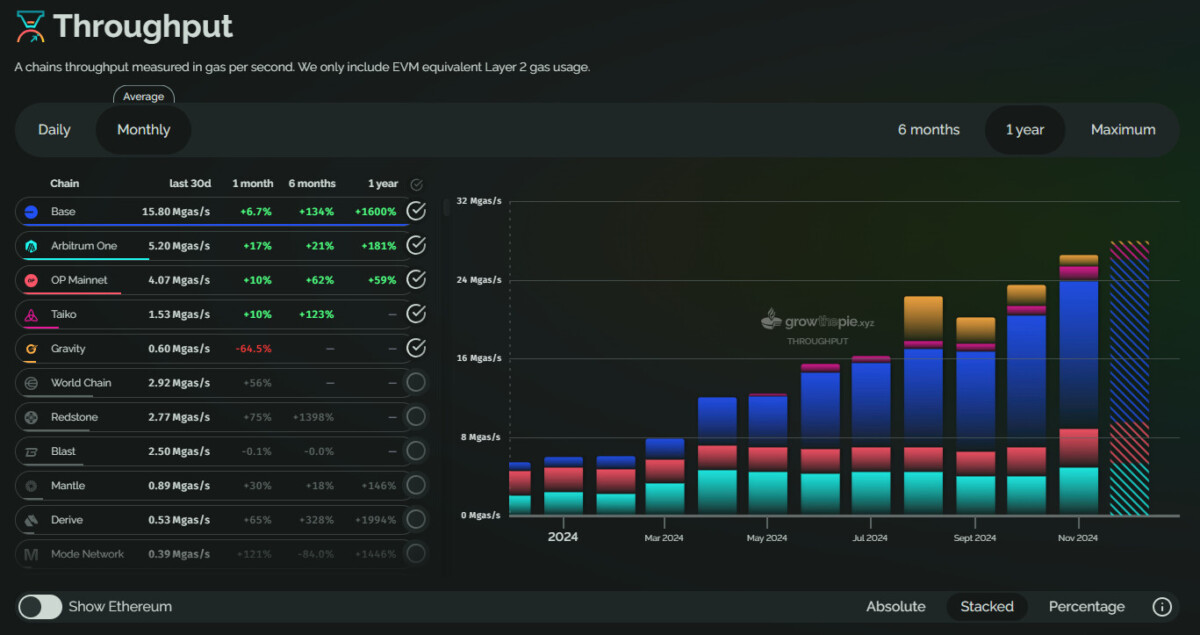Select the 1 year timespan
This screenshot has height=635, width=1200.
(1025, 130)
